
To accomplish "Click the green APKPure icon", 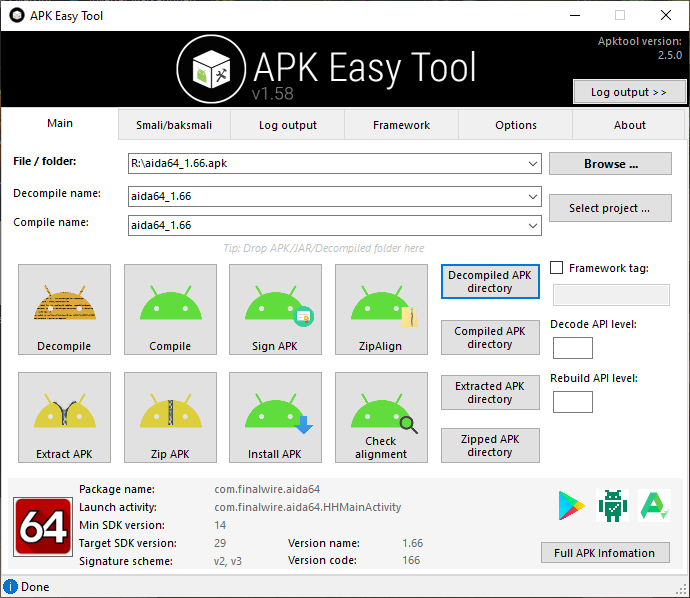I will [655, 506].
